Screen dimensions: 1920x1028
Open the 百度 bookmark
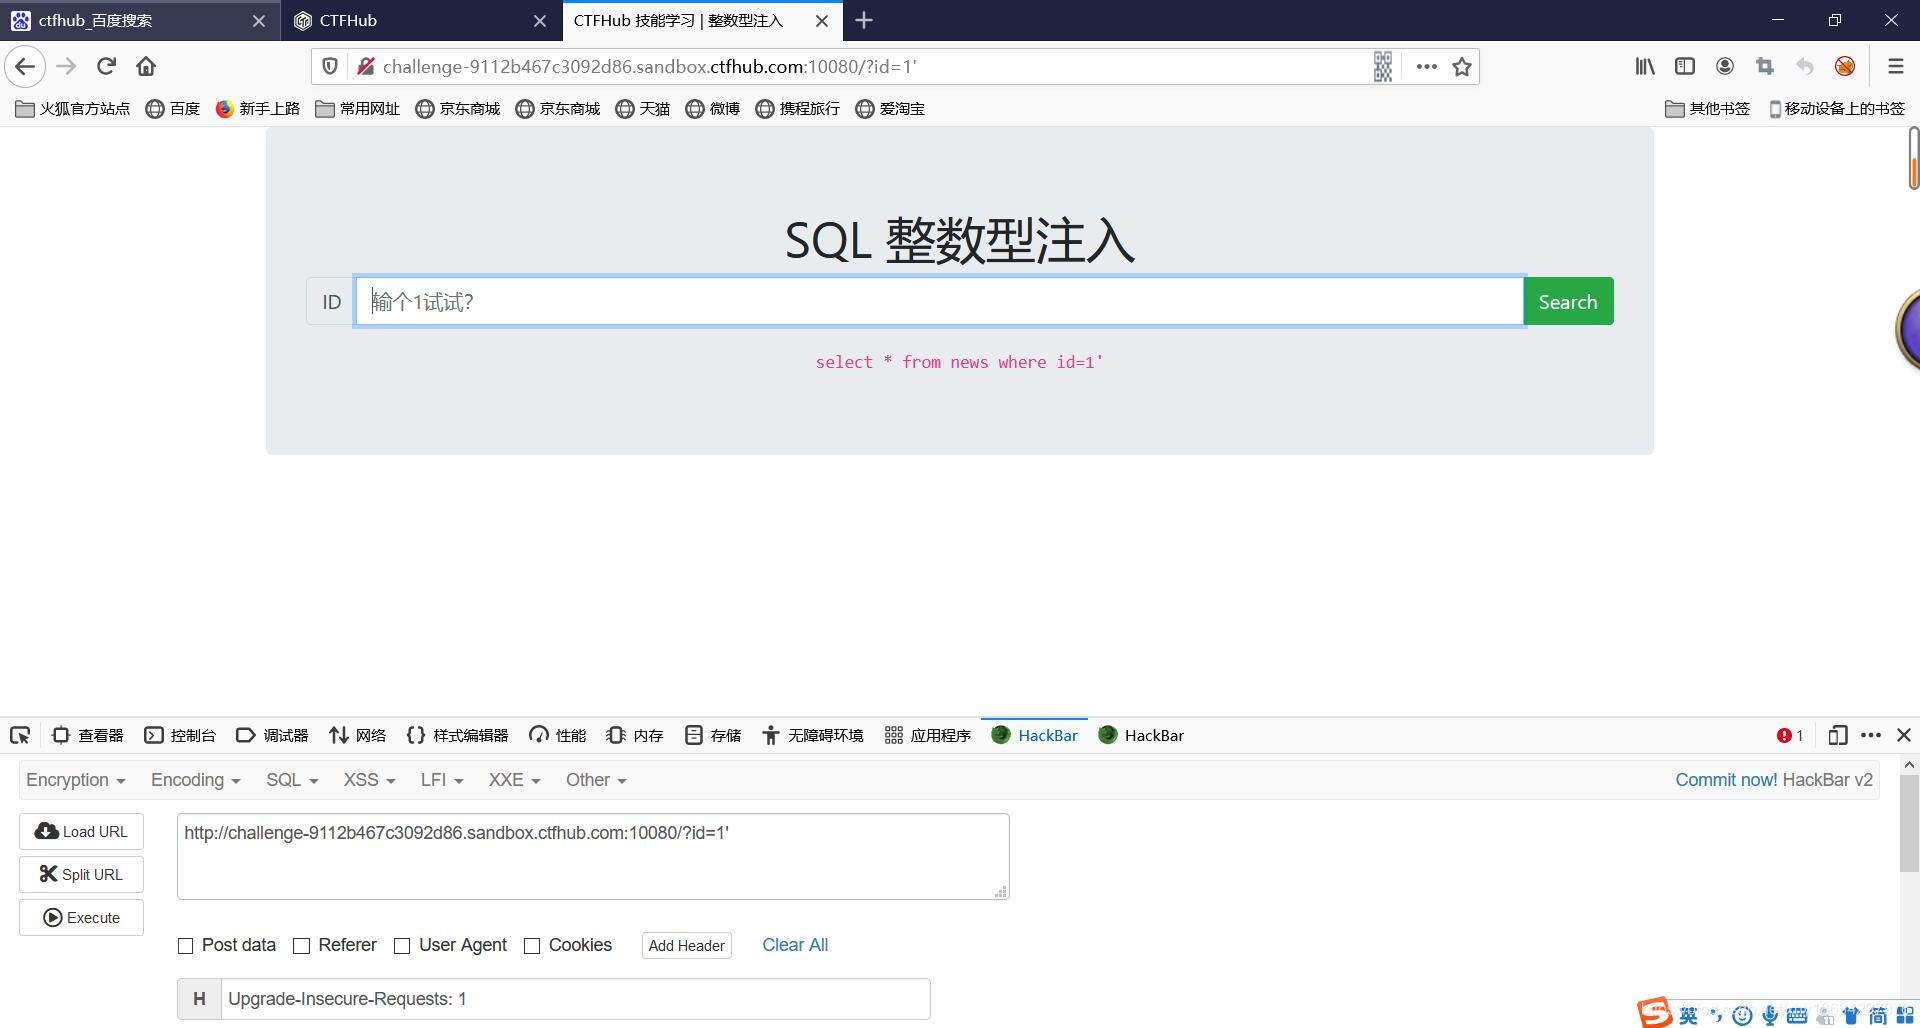tap(172, 109)
